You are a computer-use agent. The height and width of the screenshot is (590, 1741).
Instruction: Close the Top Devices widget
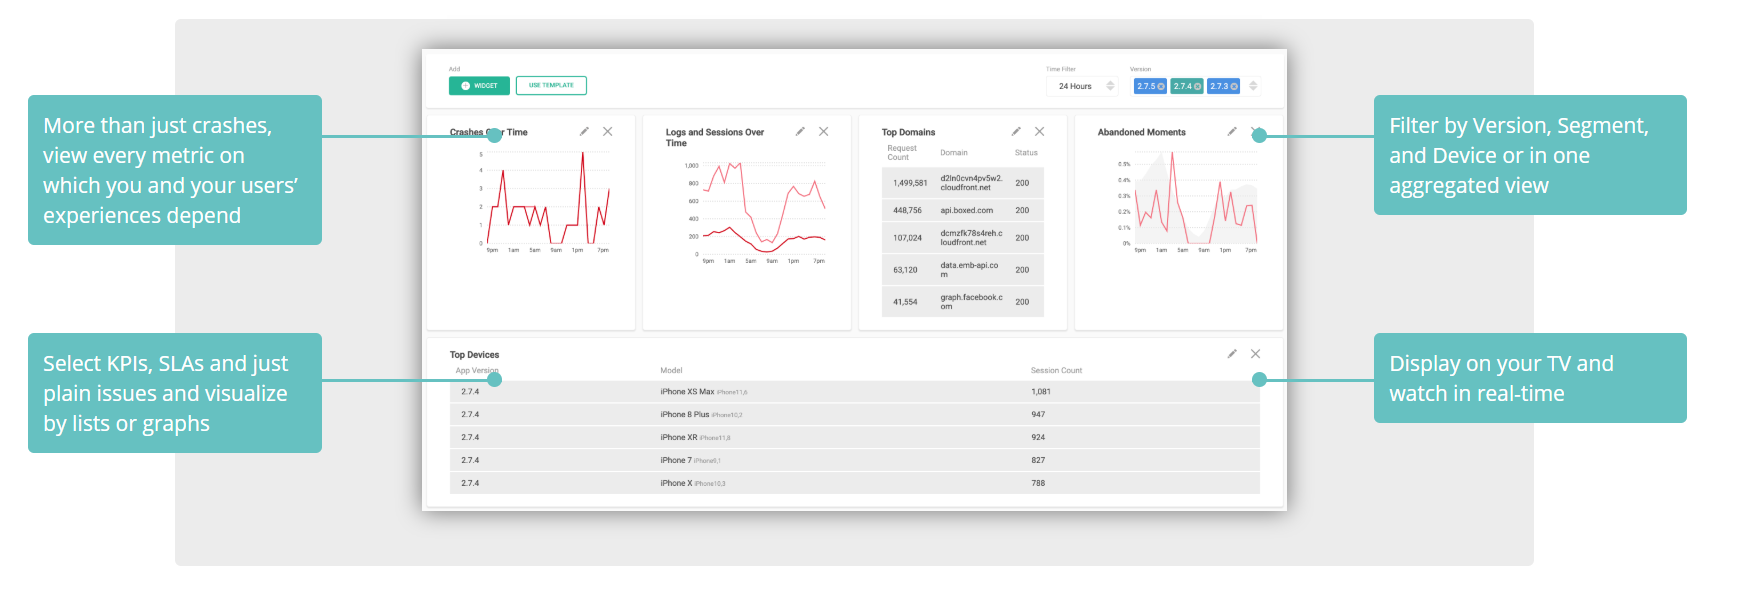1255,354
